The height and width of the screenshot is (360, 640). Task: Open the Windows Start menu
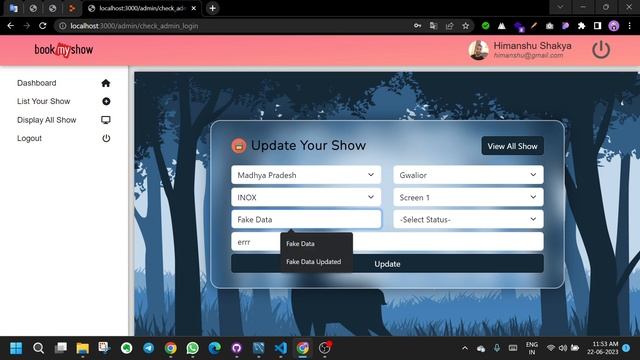16,348
